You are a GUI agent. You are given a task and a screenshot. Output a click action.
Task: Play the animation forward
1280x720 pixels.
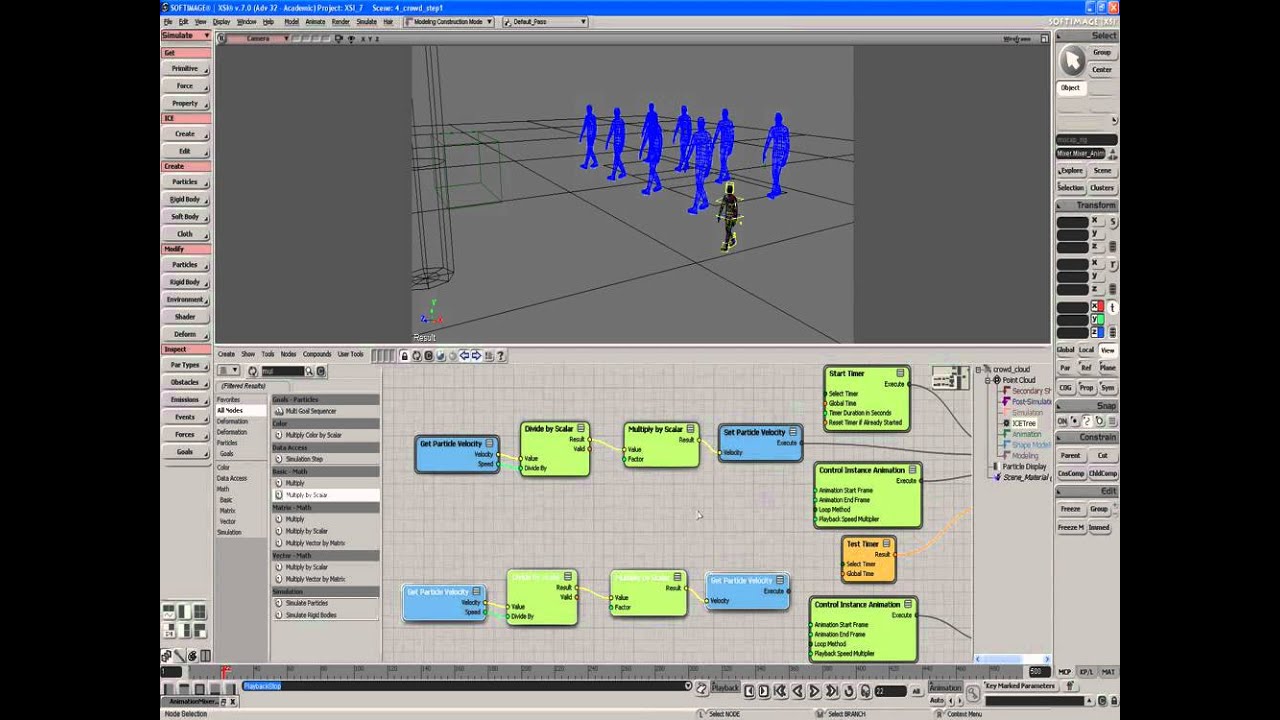814,691
